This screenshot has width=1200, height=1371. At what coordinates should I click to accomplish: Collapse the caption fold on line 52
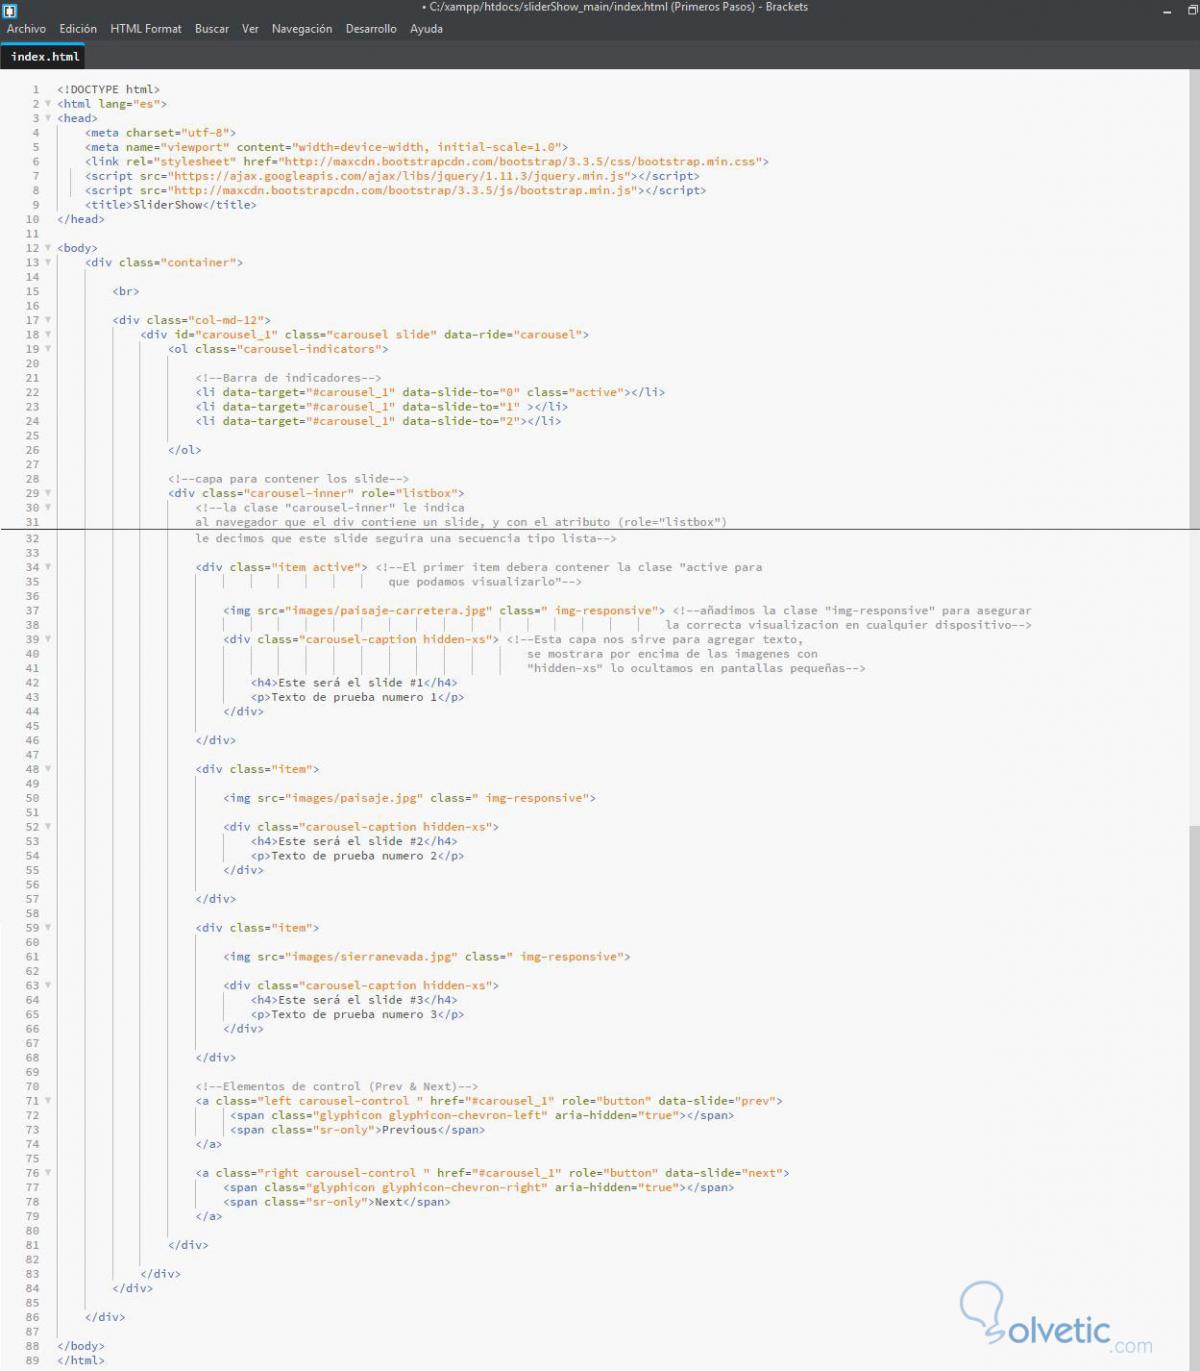48,827
